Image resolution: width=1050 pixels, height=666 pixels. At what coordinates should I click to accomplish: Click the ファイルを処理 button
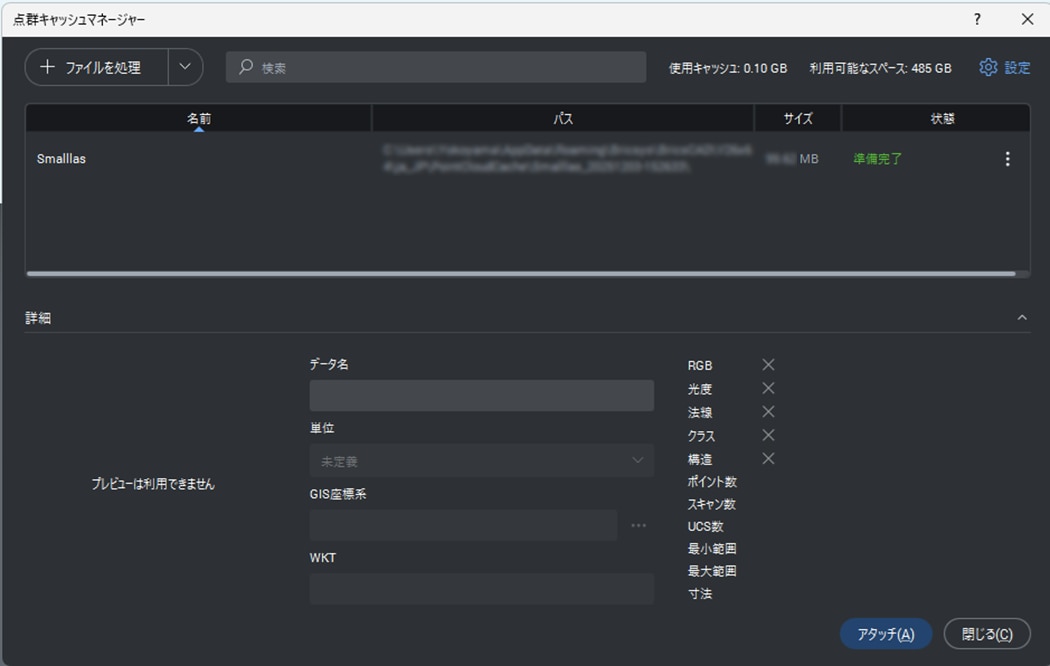pyautogui.click(x=97, y=67)
